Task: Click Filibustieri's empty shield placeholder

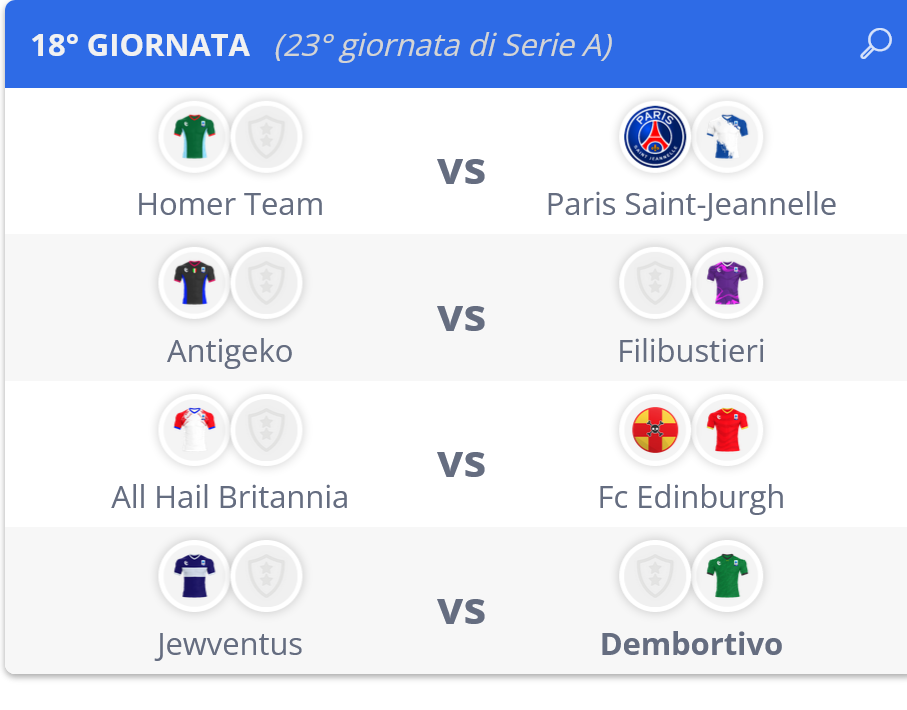Action: coord(655,283)
